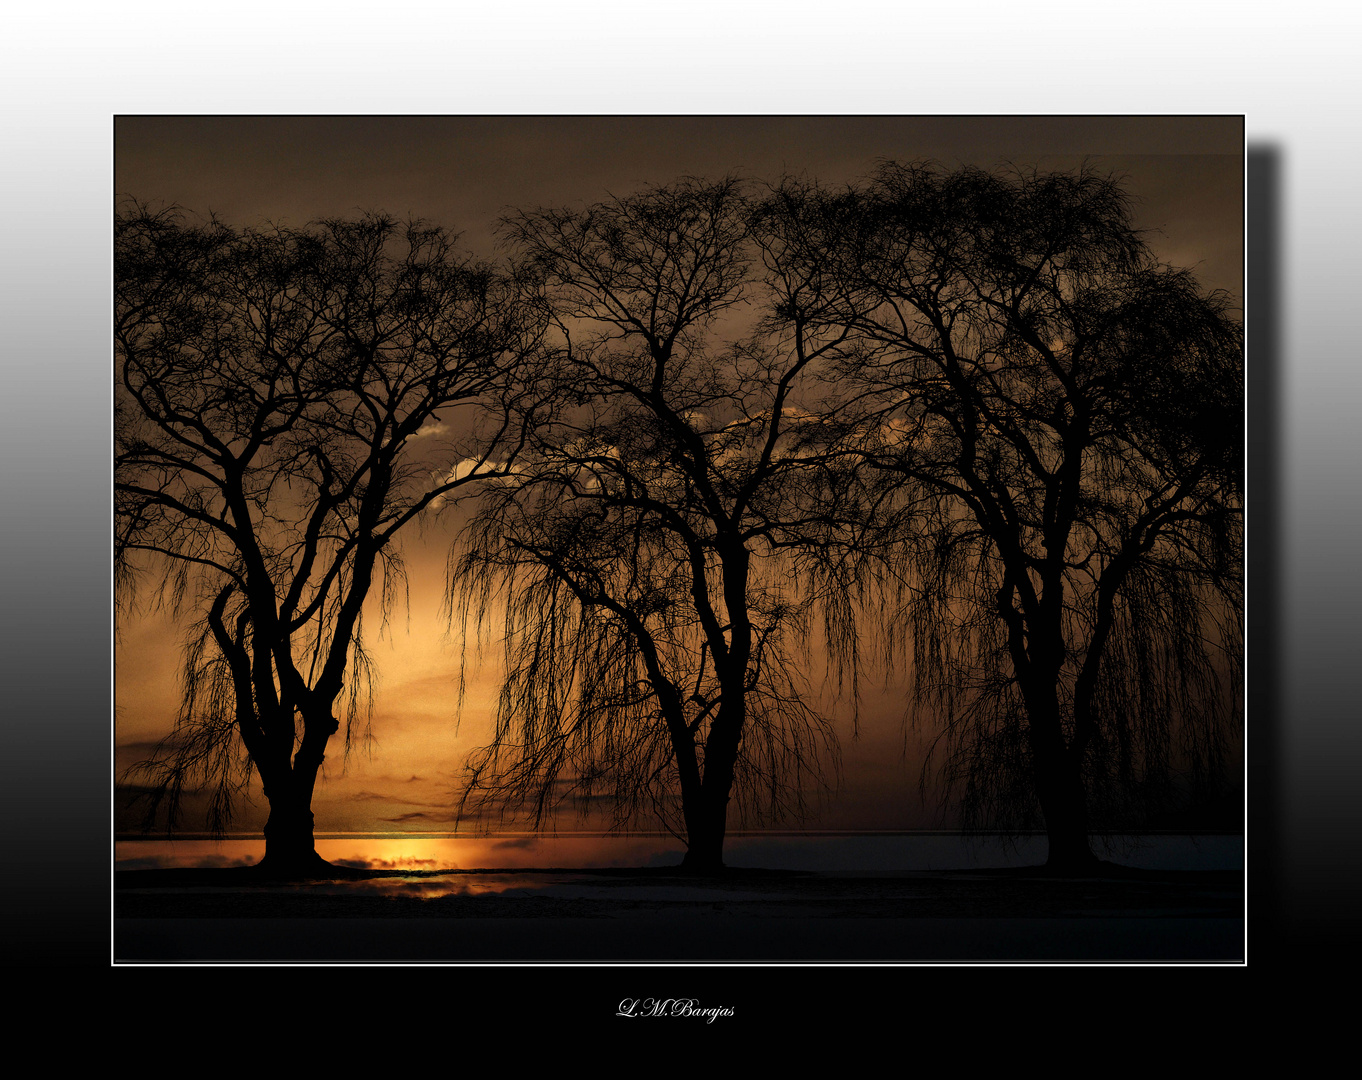Click the L.M.Barajas signature text
1362x1080 pixels.
pyautogui.click(x=676, y=1009)
